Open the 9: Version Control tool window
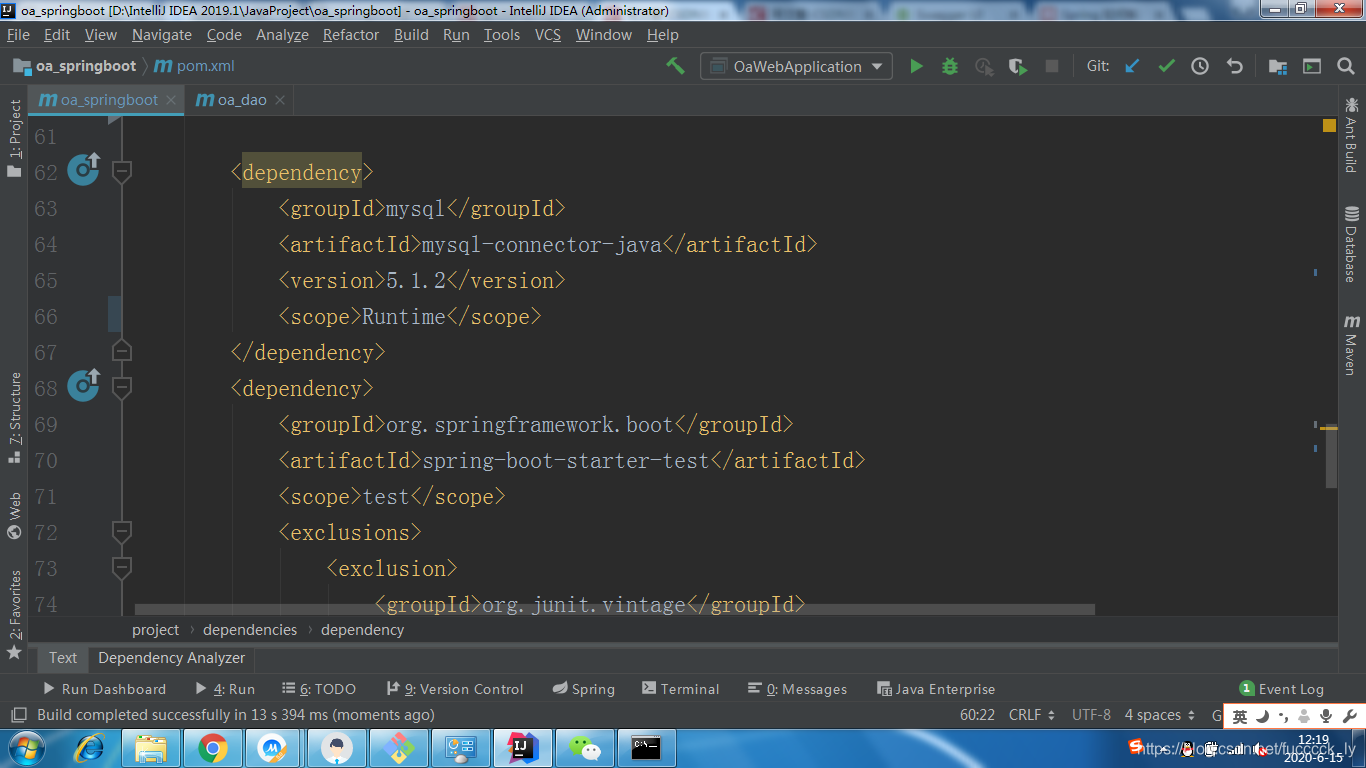This screenshot has width=1366, height=768. 455,689
